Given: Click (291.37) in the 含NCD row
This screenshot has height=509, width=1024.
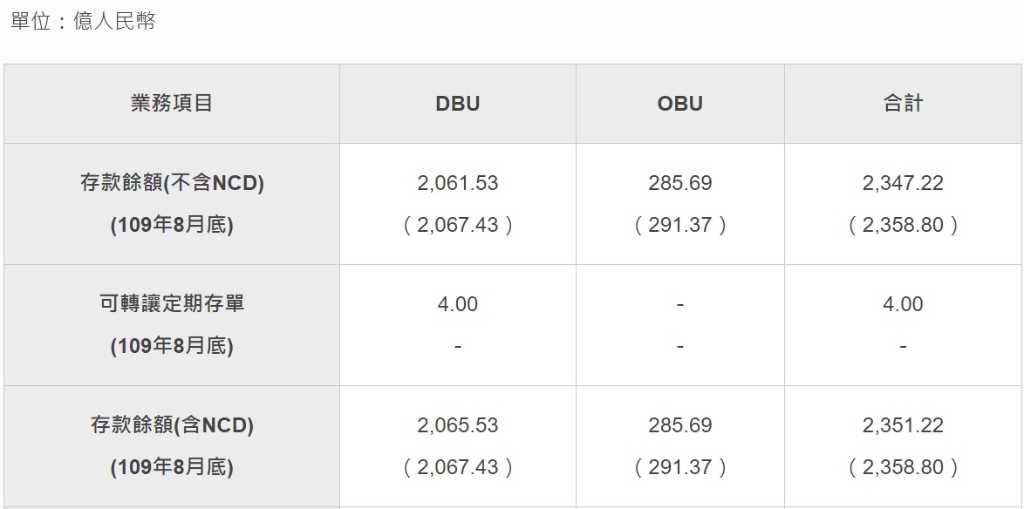Looking at the screenshot, I should (680, 468).
